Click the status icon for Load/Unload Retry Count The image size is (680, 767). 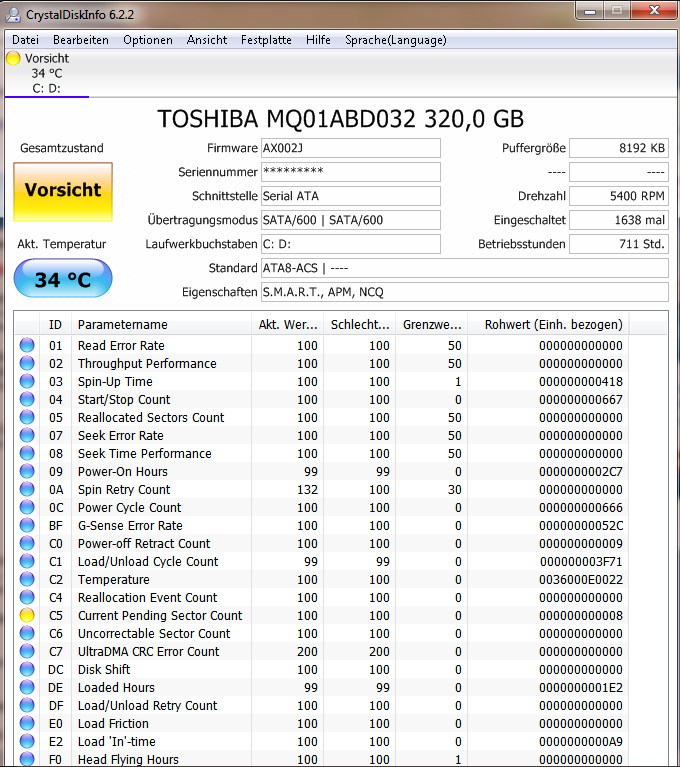(x=27, y=705)
